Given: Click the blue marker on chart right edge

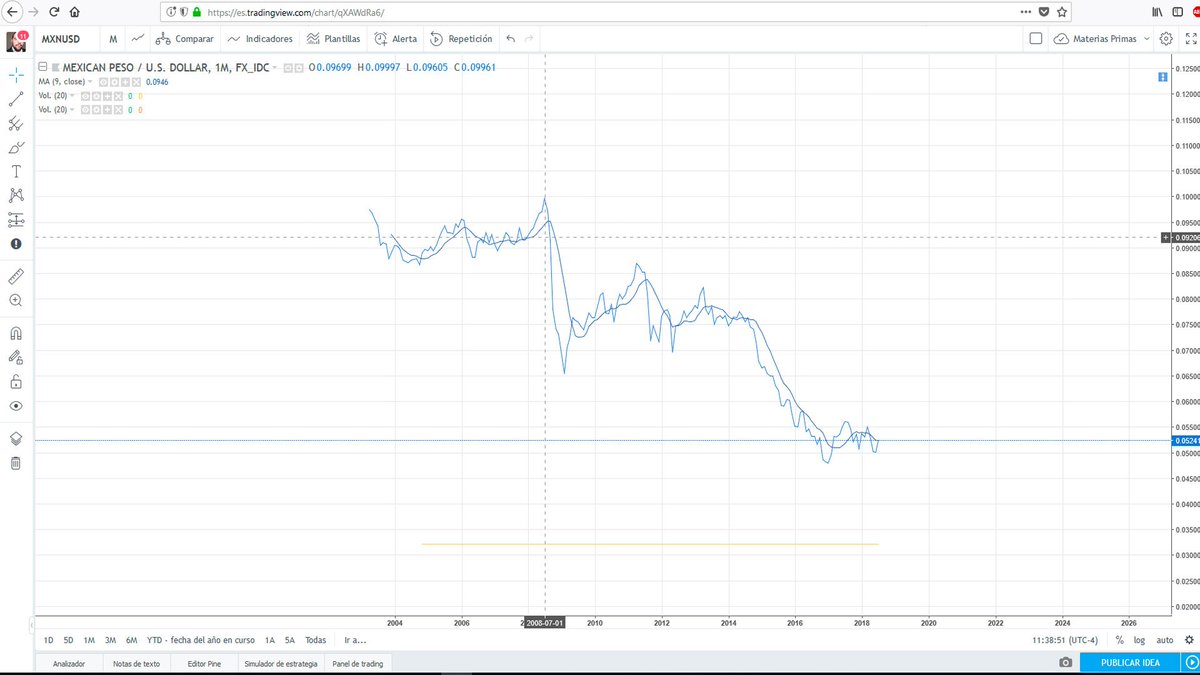Looking at the screenshot, I should (1162, 76).
